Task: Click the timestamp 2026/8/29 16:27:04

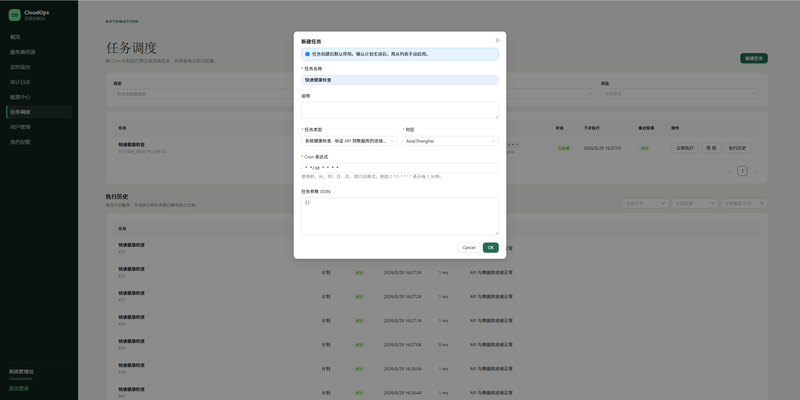Action: [x=403, y=344]
